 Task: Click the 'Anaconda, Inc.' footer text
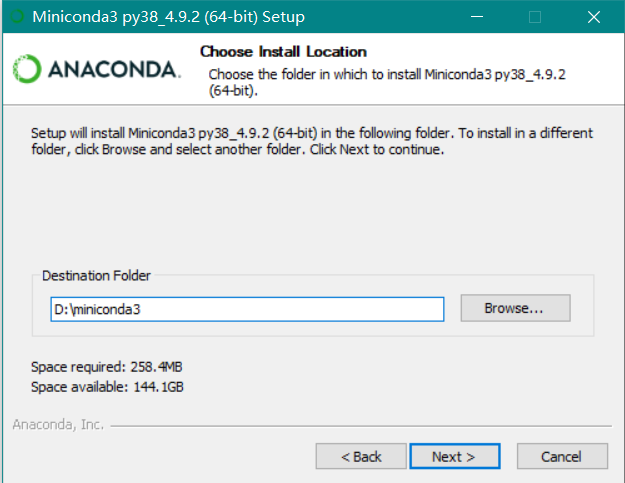point(58,425)
